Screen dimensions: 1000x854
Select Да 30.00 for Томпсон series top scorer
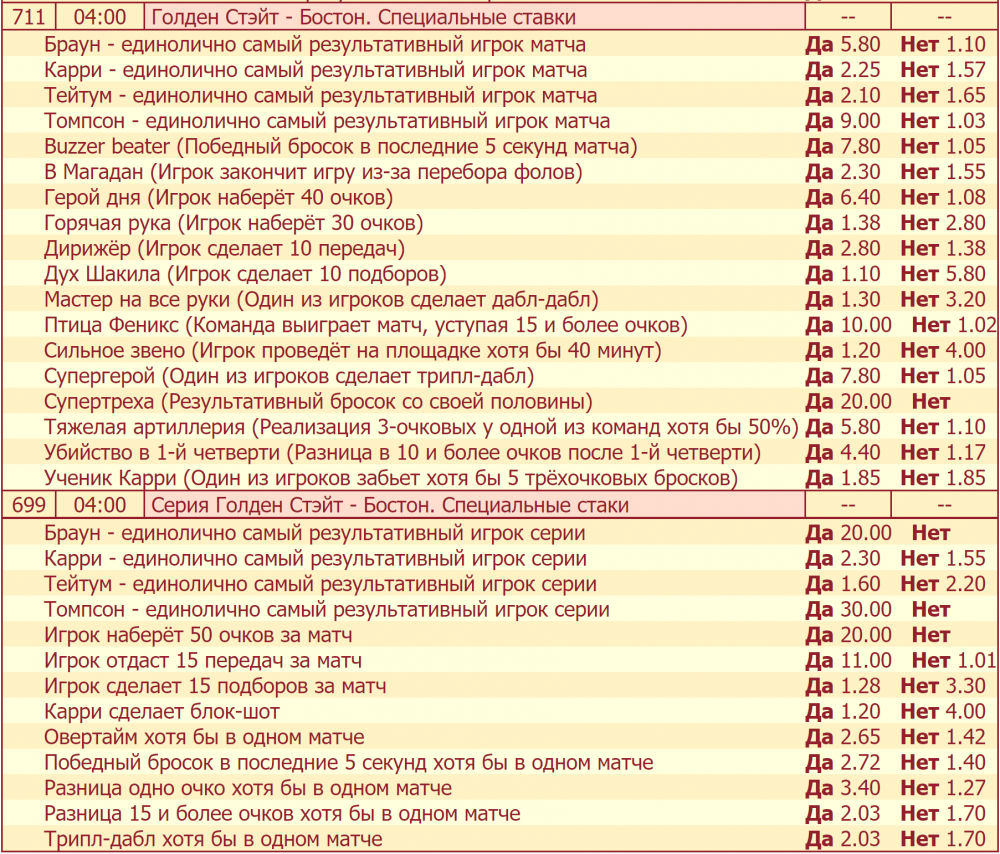(x=848, y=610)
